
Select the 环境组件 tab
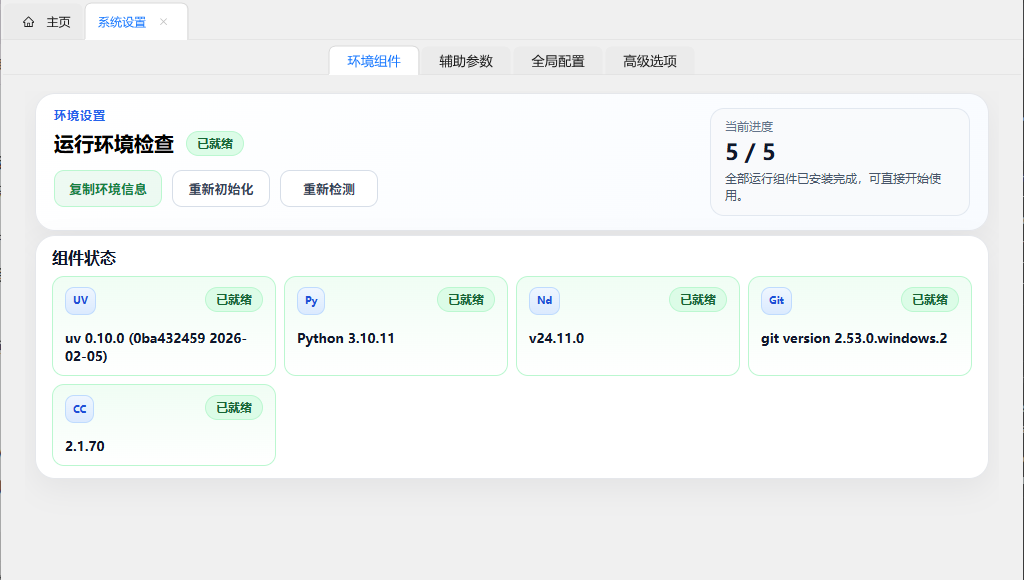coord(373,60)
